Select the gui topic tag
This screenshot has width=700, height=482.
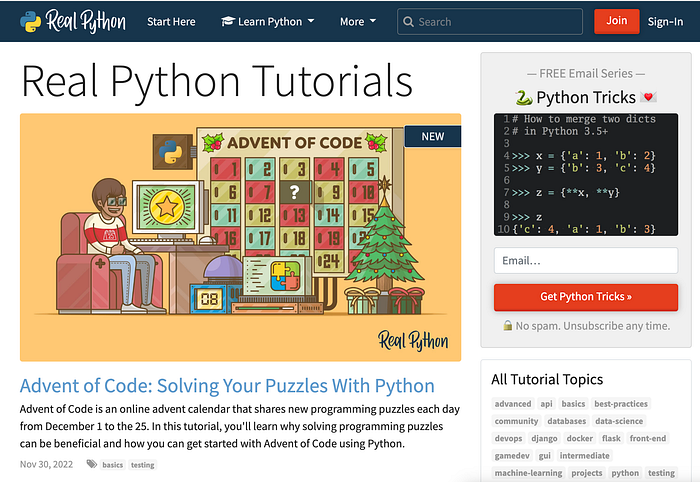[545, 456]
